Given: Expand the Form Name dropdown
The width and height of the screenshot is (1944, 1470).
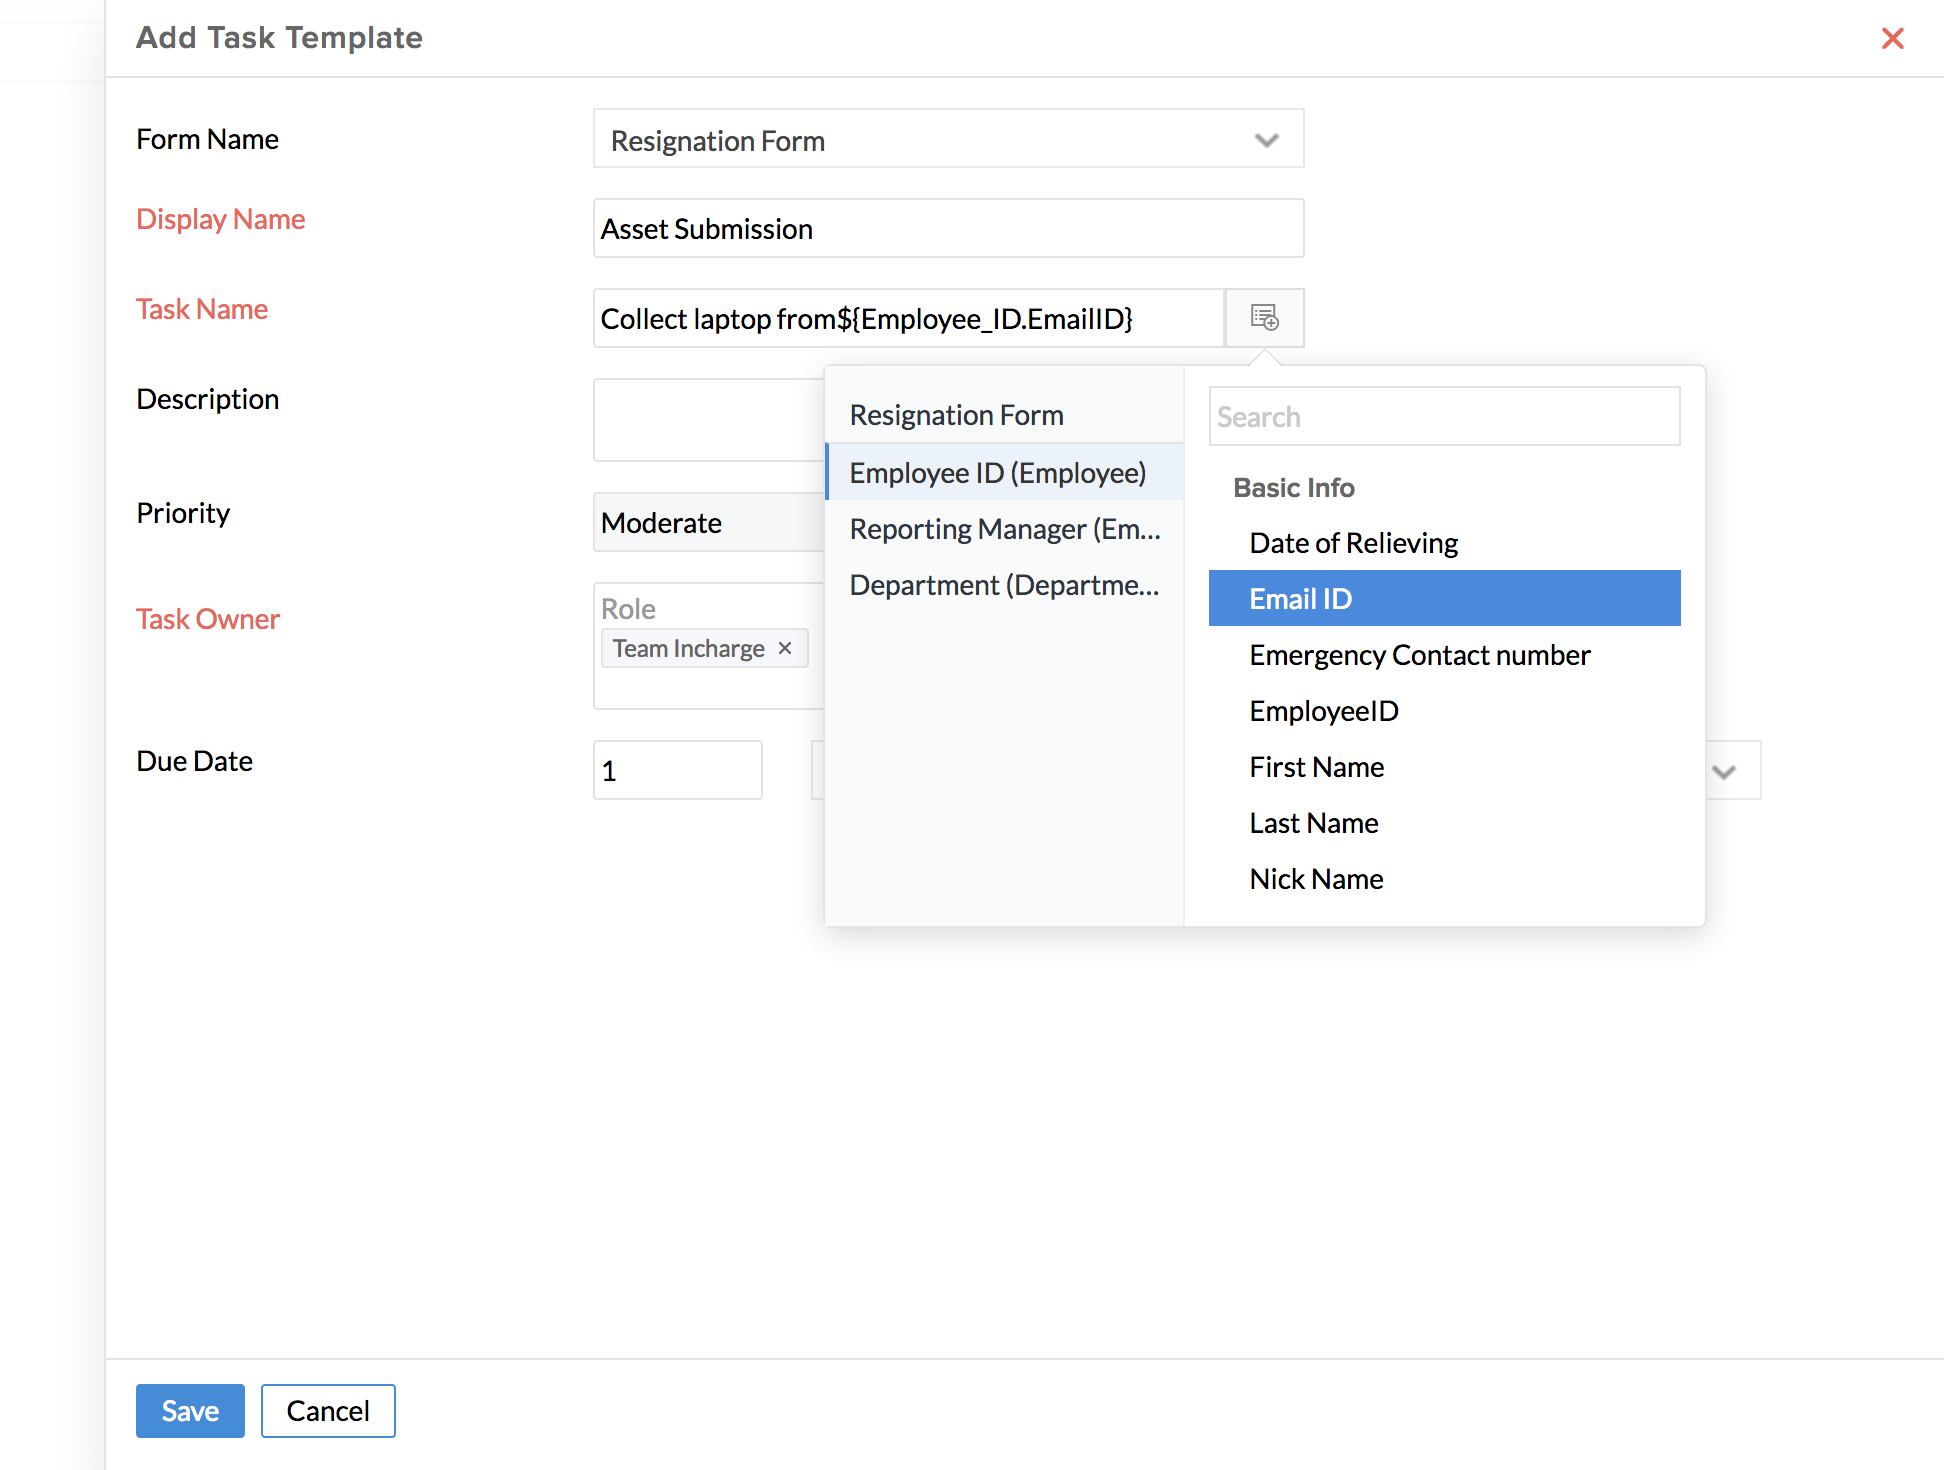Looking at the screenshot, I should [x=1266, y=140].
